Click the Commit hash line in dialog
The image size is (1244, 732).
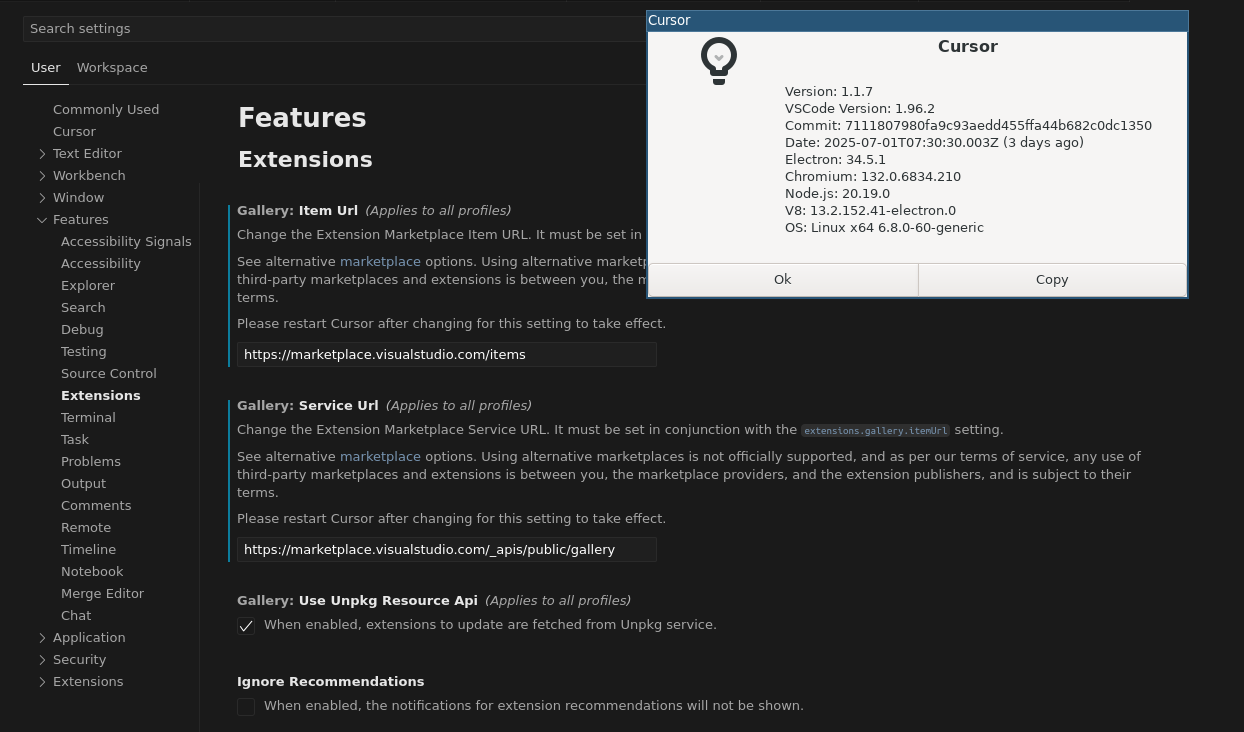coord(968,126)
